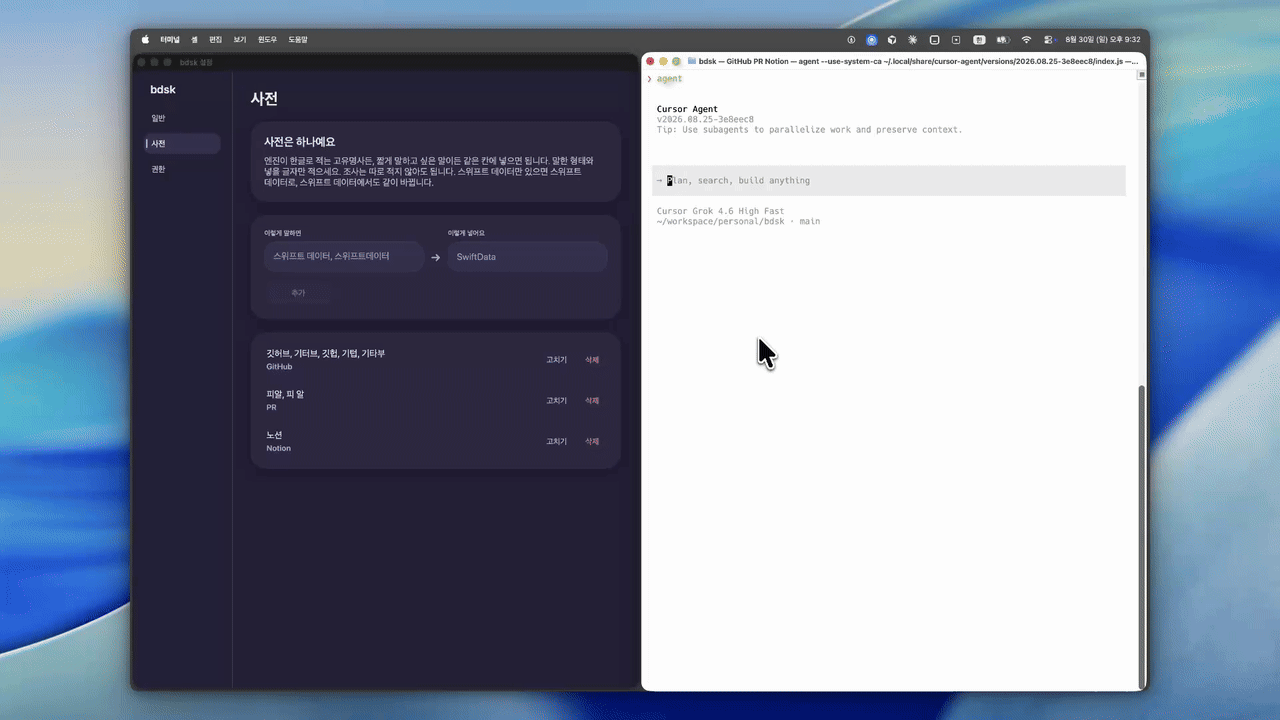Viewport: 1280px width, 720px height.
Task: Click the Cursor Agent heading in terminal
Action: pyautogui.click(x=687, y=109)
